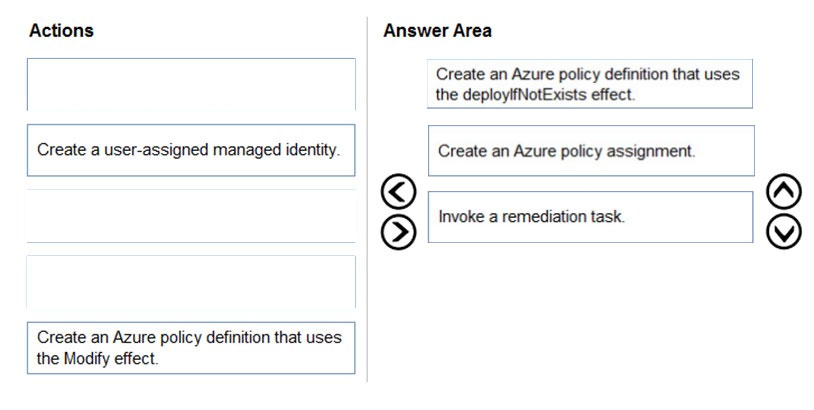Click the Answer Area heading
The width and height of the screenshot is (814, 410).
click(437, 31)
